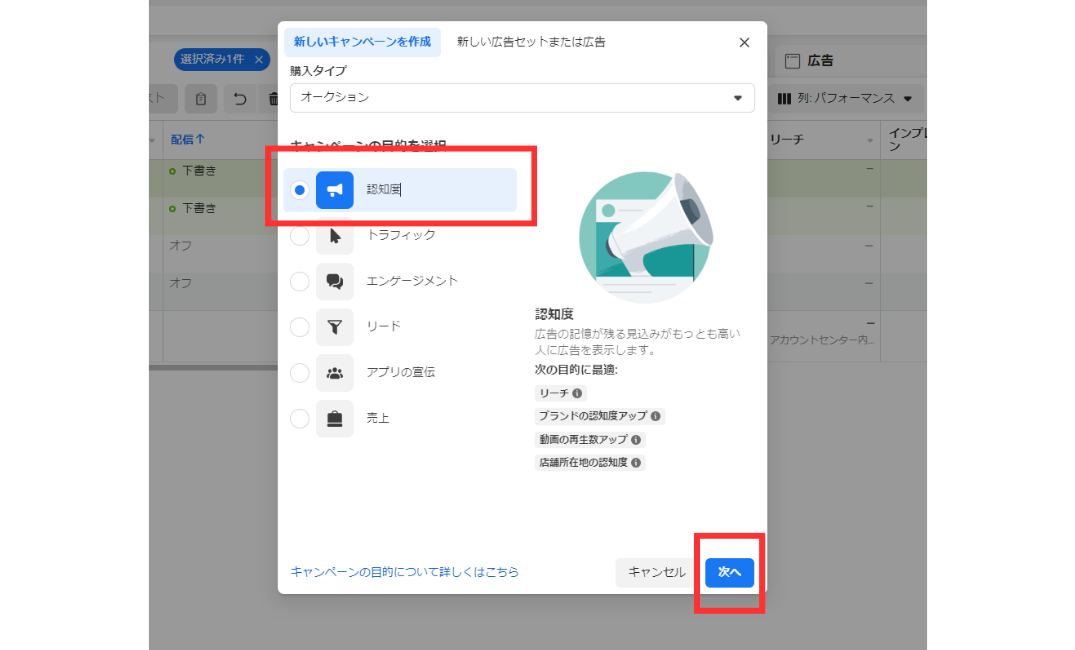Select the 売上 radio button
The height and width of the screenshot is (650, 1075).
coord(299,418)
